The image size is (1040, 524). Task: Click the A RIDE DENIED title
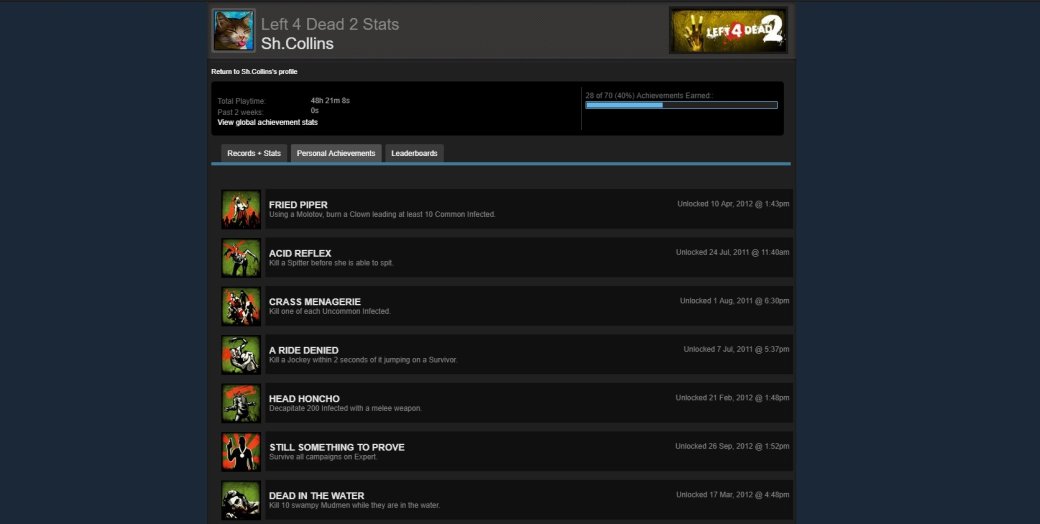[303, 350]
